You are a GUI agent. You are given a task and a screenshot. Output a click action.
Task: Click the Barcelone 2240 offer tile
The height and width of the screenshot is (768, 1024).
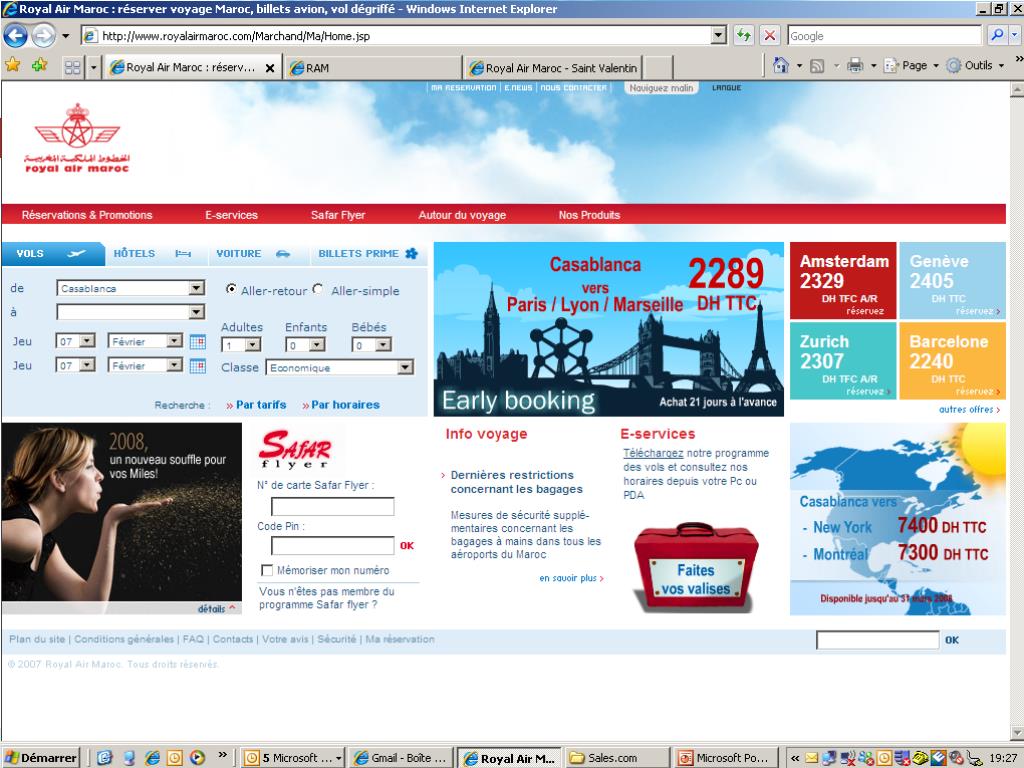point(952,360)
